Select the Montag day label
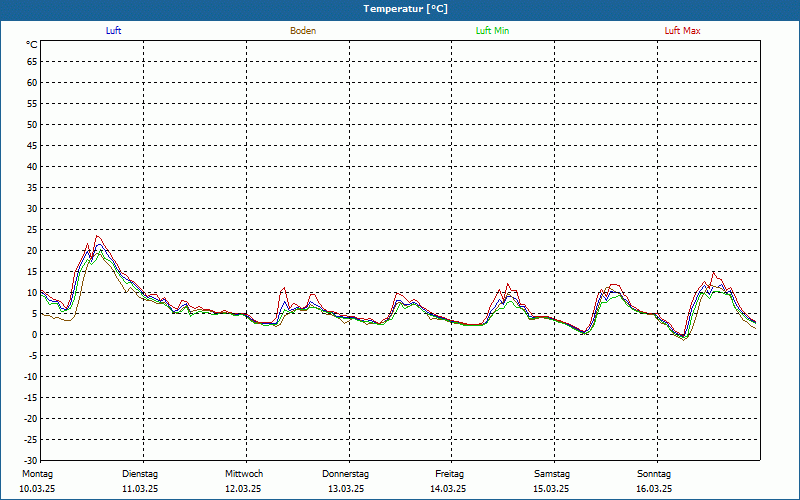 (x=37, y=474)
